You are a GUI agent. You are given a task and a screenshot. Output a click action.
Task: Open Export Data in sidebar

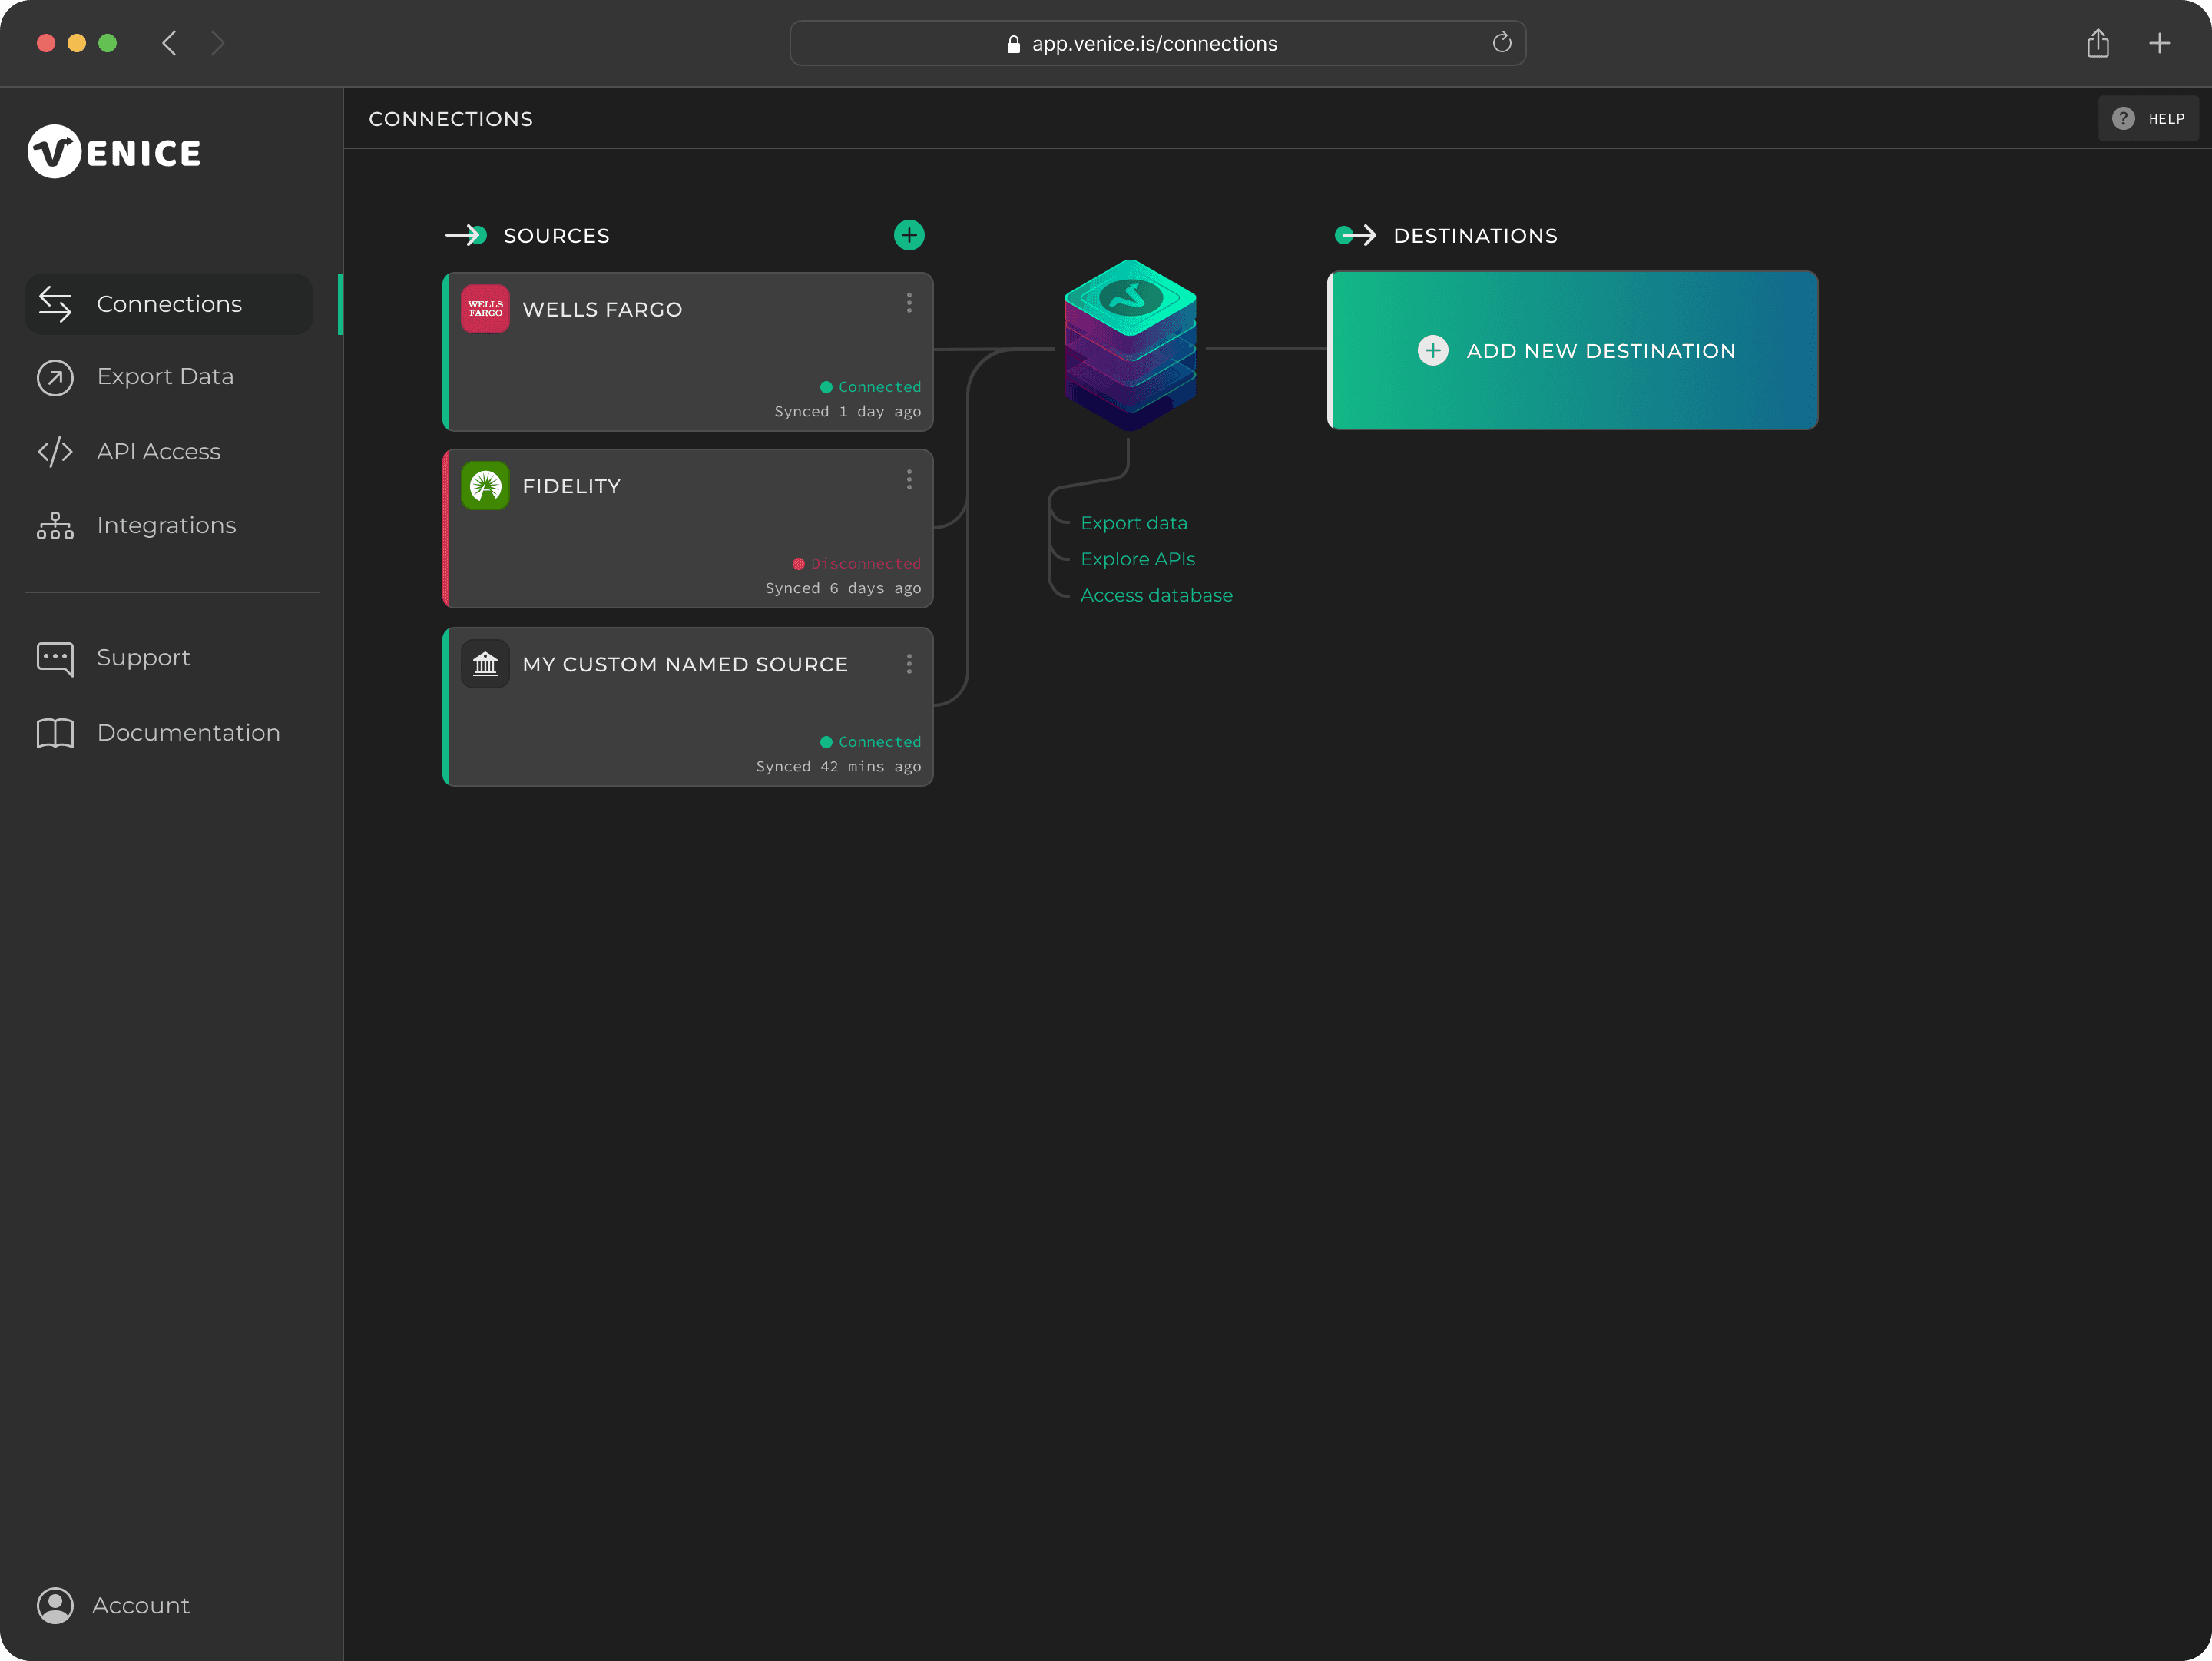[165, 377]
